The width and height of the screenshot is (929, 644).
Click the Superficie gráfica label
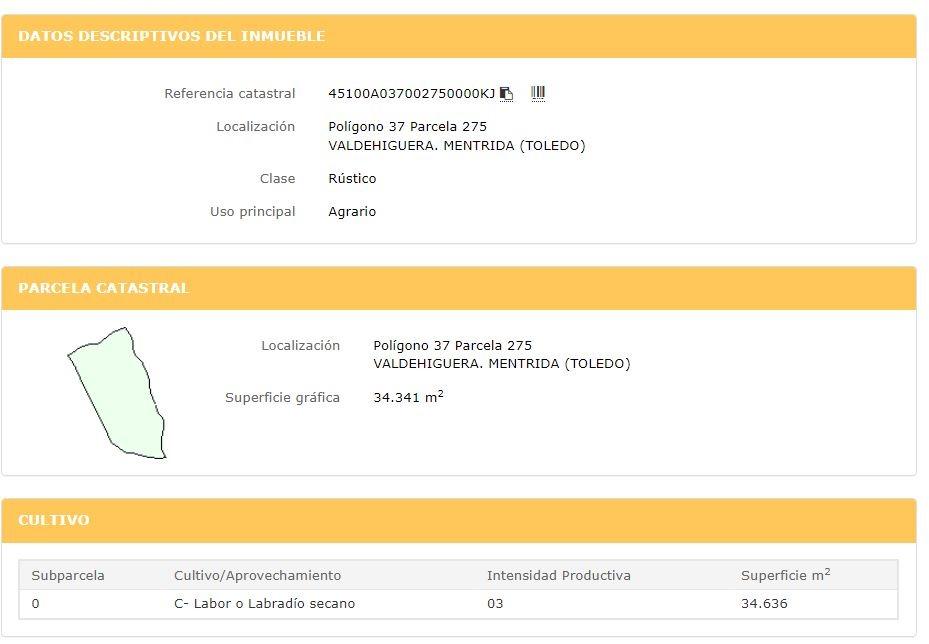(282, 398)
